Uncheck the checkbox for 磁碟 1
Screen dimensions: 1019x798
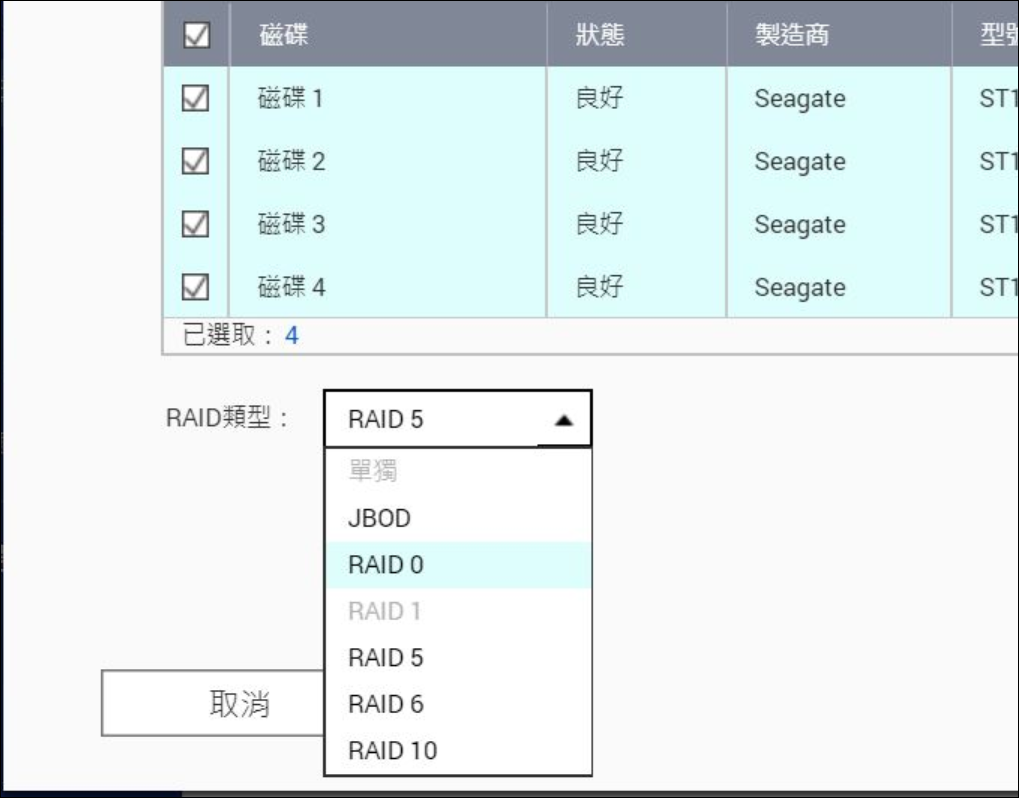(196, 98)
